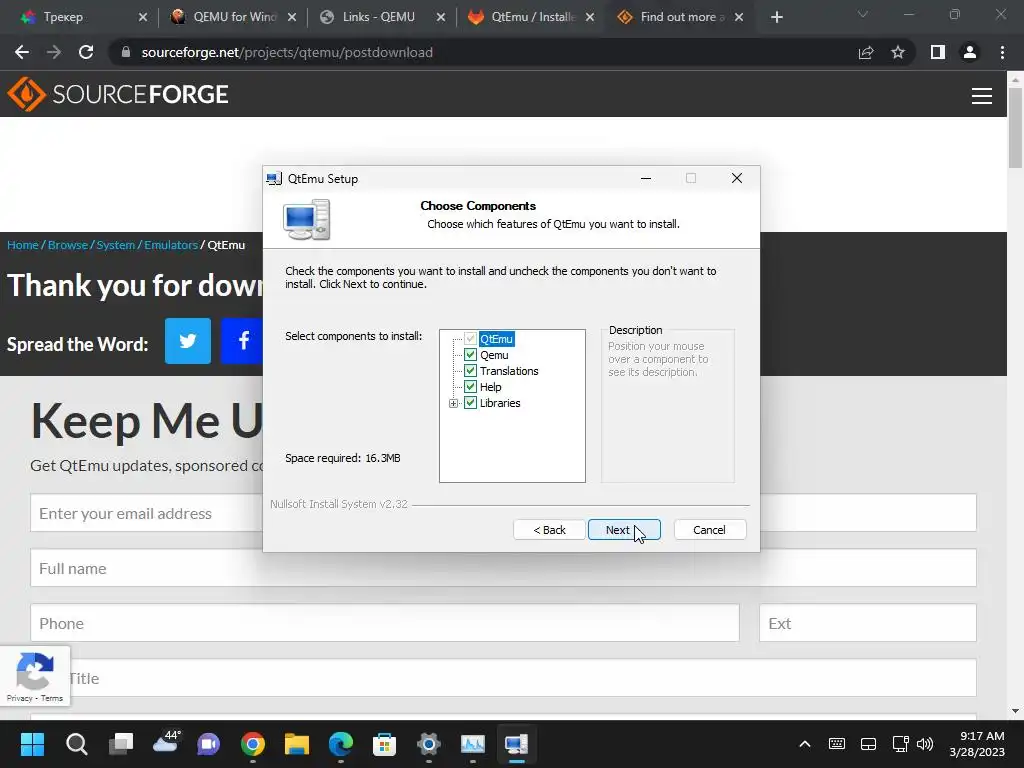The width and height of the screenshot is (1024, 768).
Task: Toggle the Libraries component checkbox
Action: (470, 403)
